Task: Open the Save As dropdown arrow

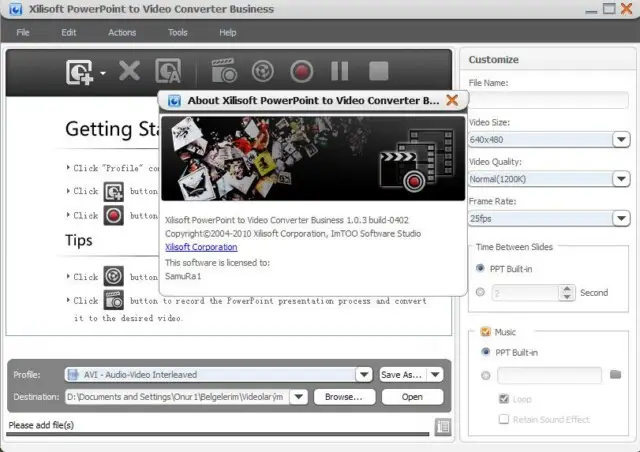Action: (x=435, y=374)
